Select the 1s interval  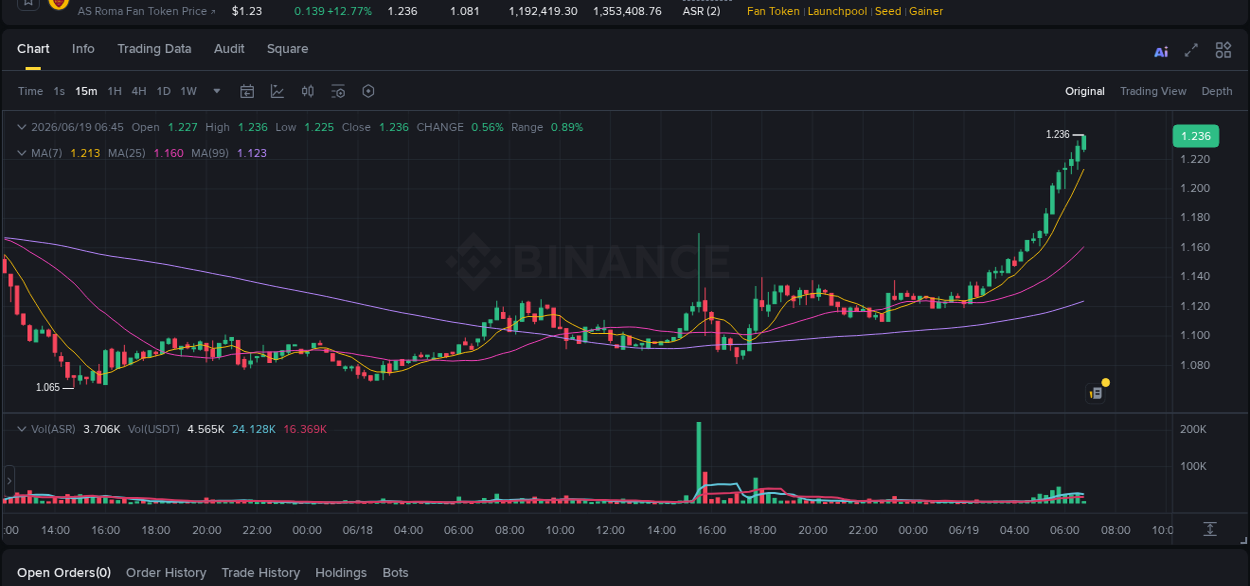(59, 91)
